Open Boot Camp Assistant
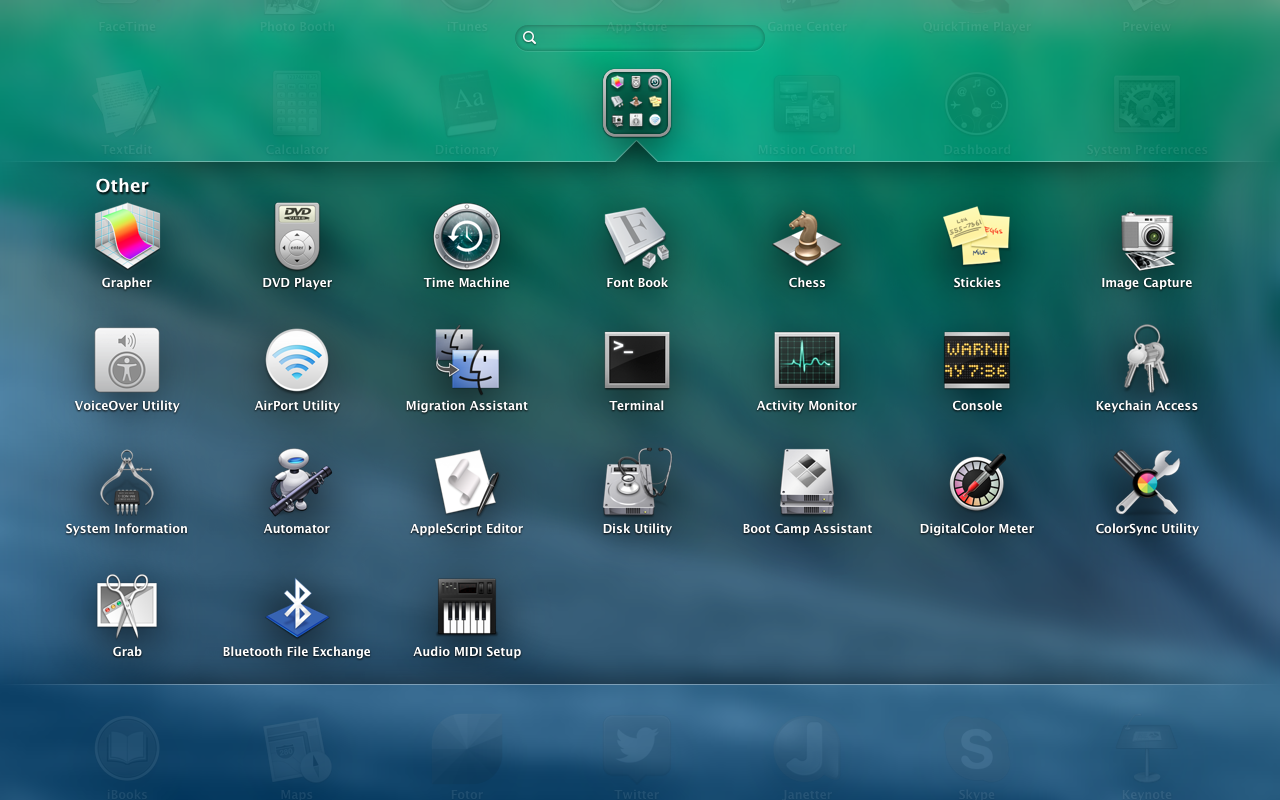The image size is (1280, 800). point(807,482)
